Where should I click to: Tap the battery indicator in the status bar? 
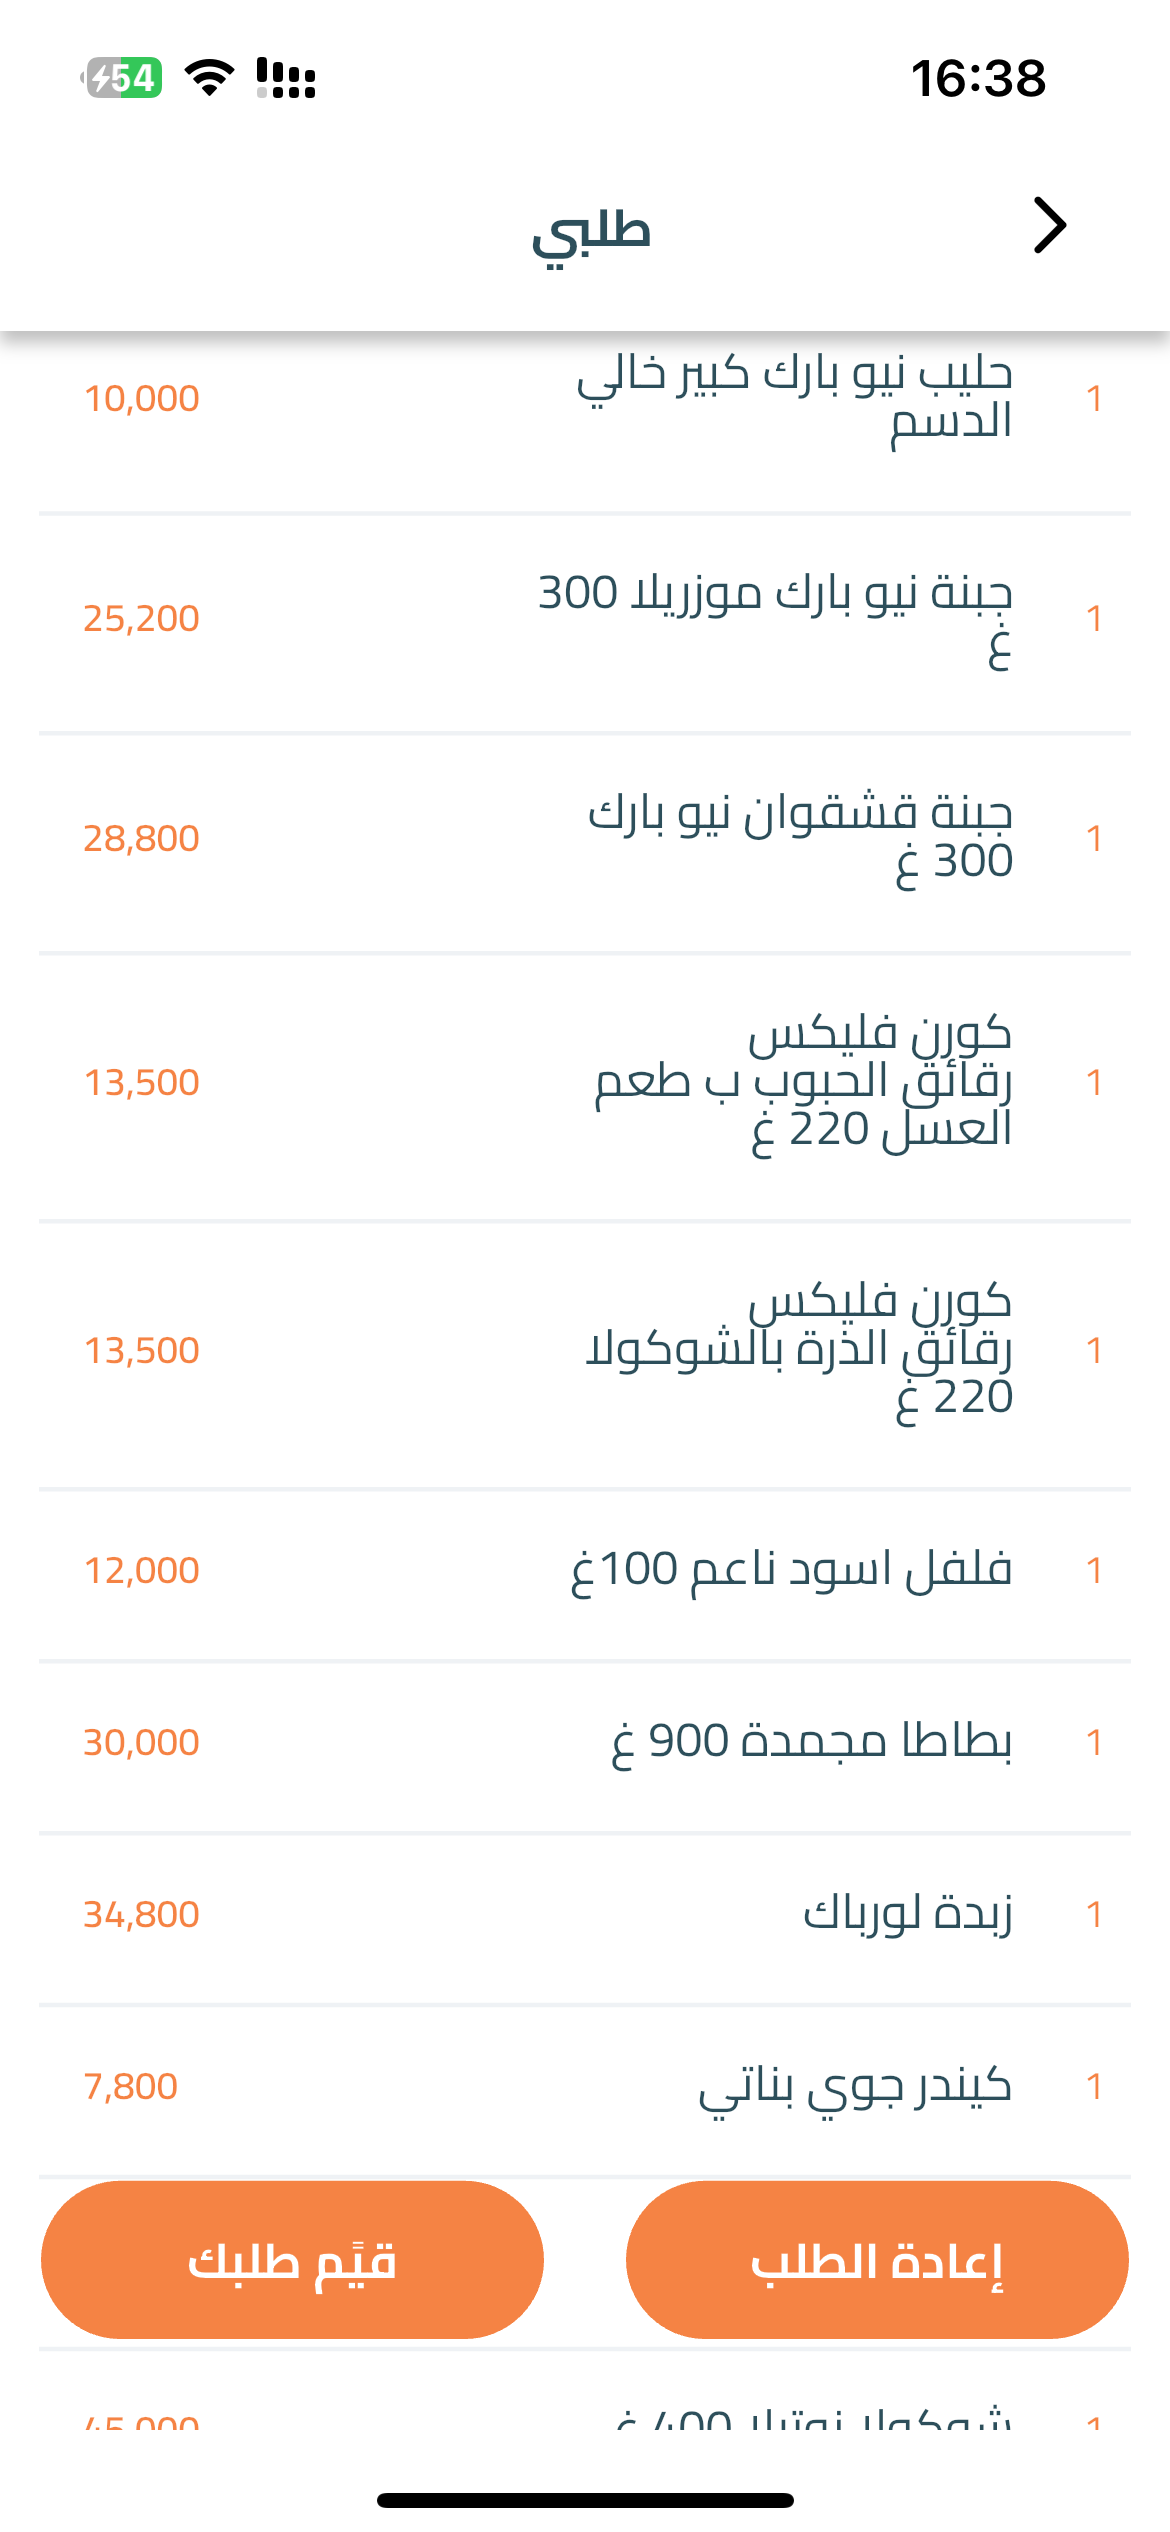pyautogui.click(x=123, y=78)
